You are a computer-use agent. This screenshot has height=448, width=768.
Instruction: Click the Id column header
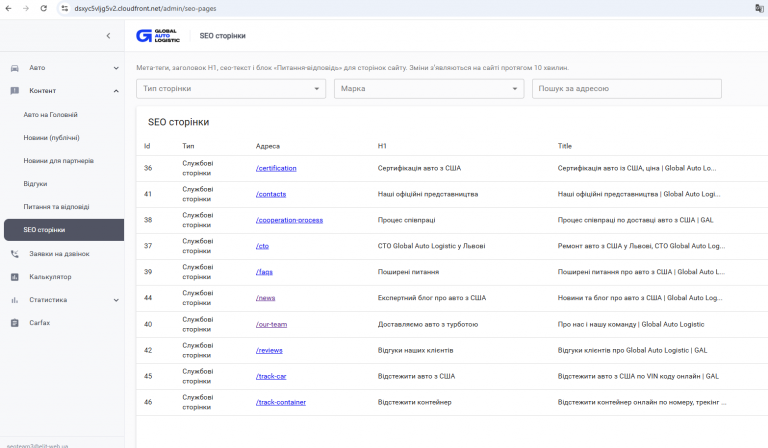(x=147, y=146)
